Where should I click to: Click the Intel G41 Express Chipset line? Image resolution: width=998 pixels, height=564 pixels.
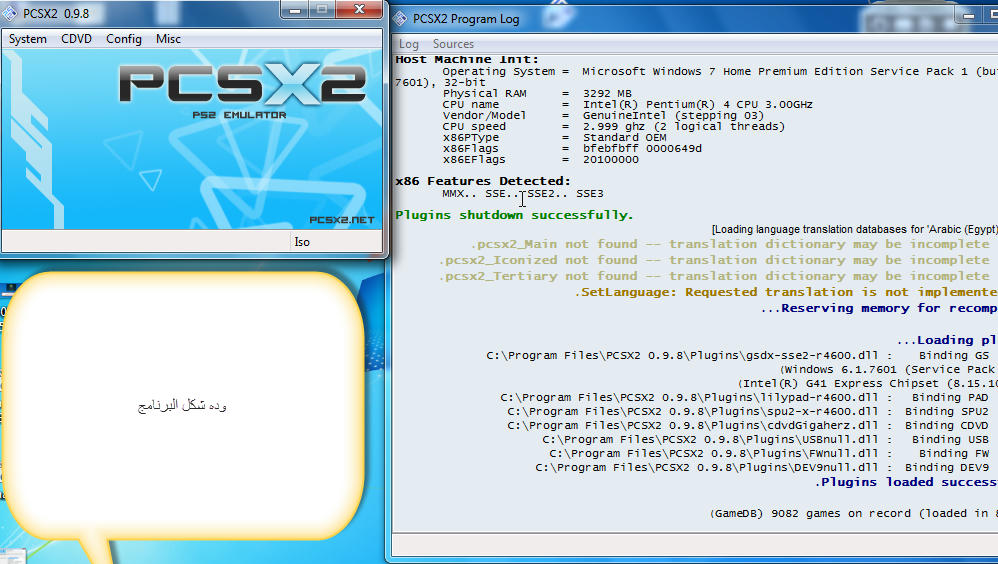868,384
